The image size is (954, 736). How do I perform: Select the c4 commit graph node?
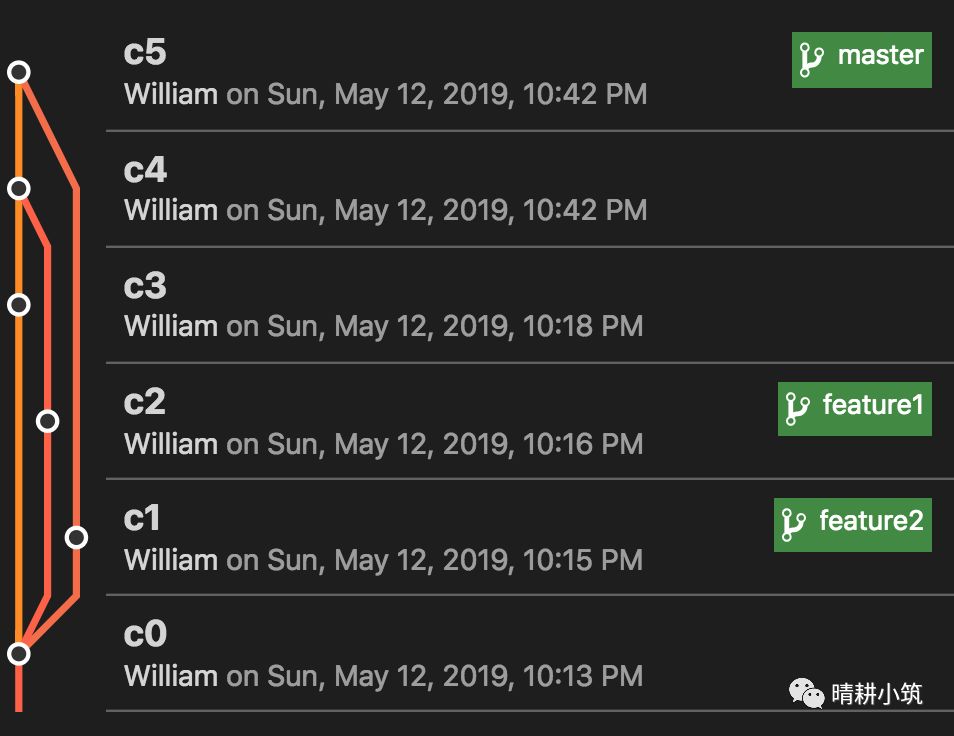tap(19, 188)
